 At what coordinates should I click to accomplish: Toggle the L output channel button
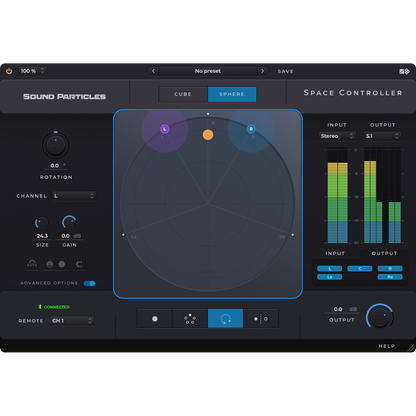(x=329, y=269)
